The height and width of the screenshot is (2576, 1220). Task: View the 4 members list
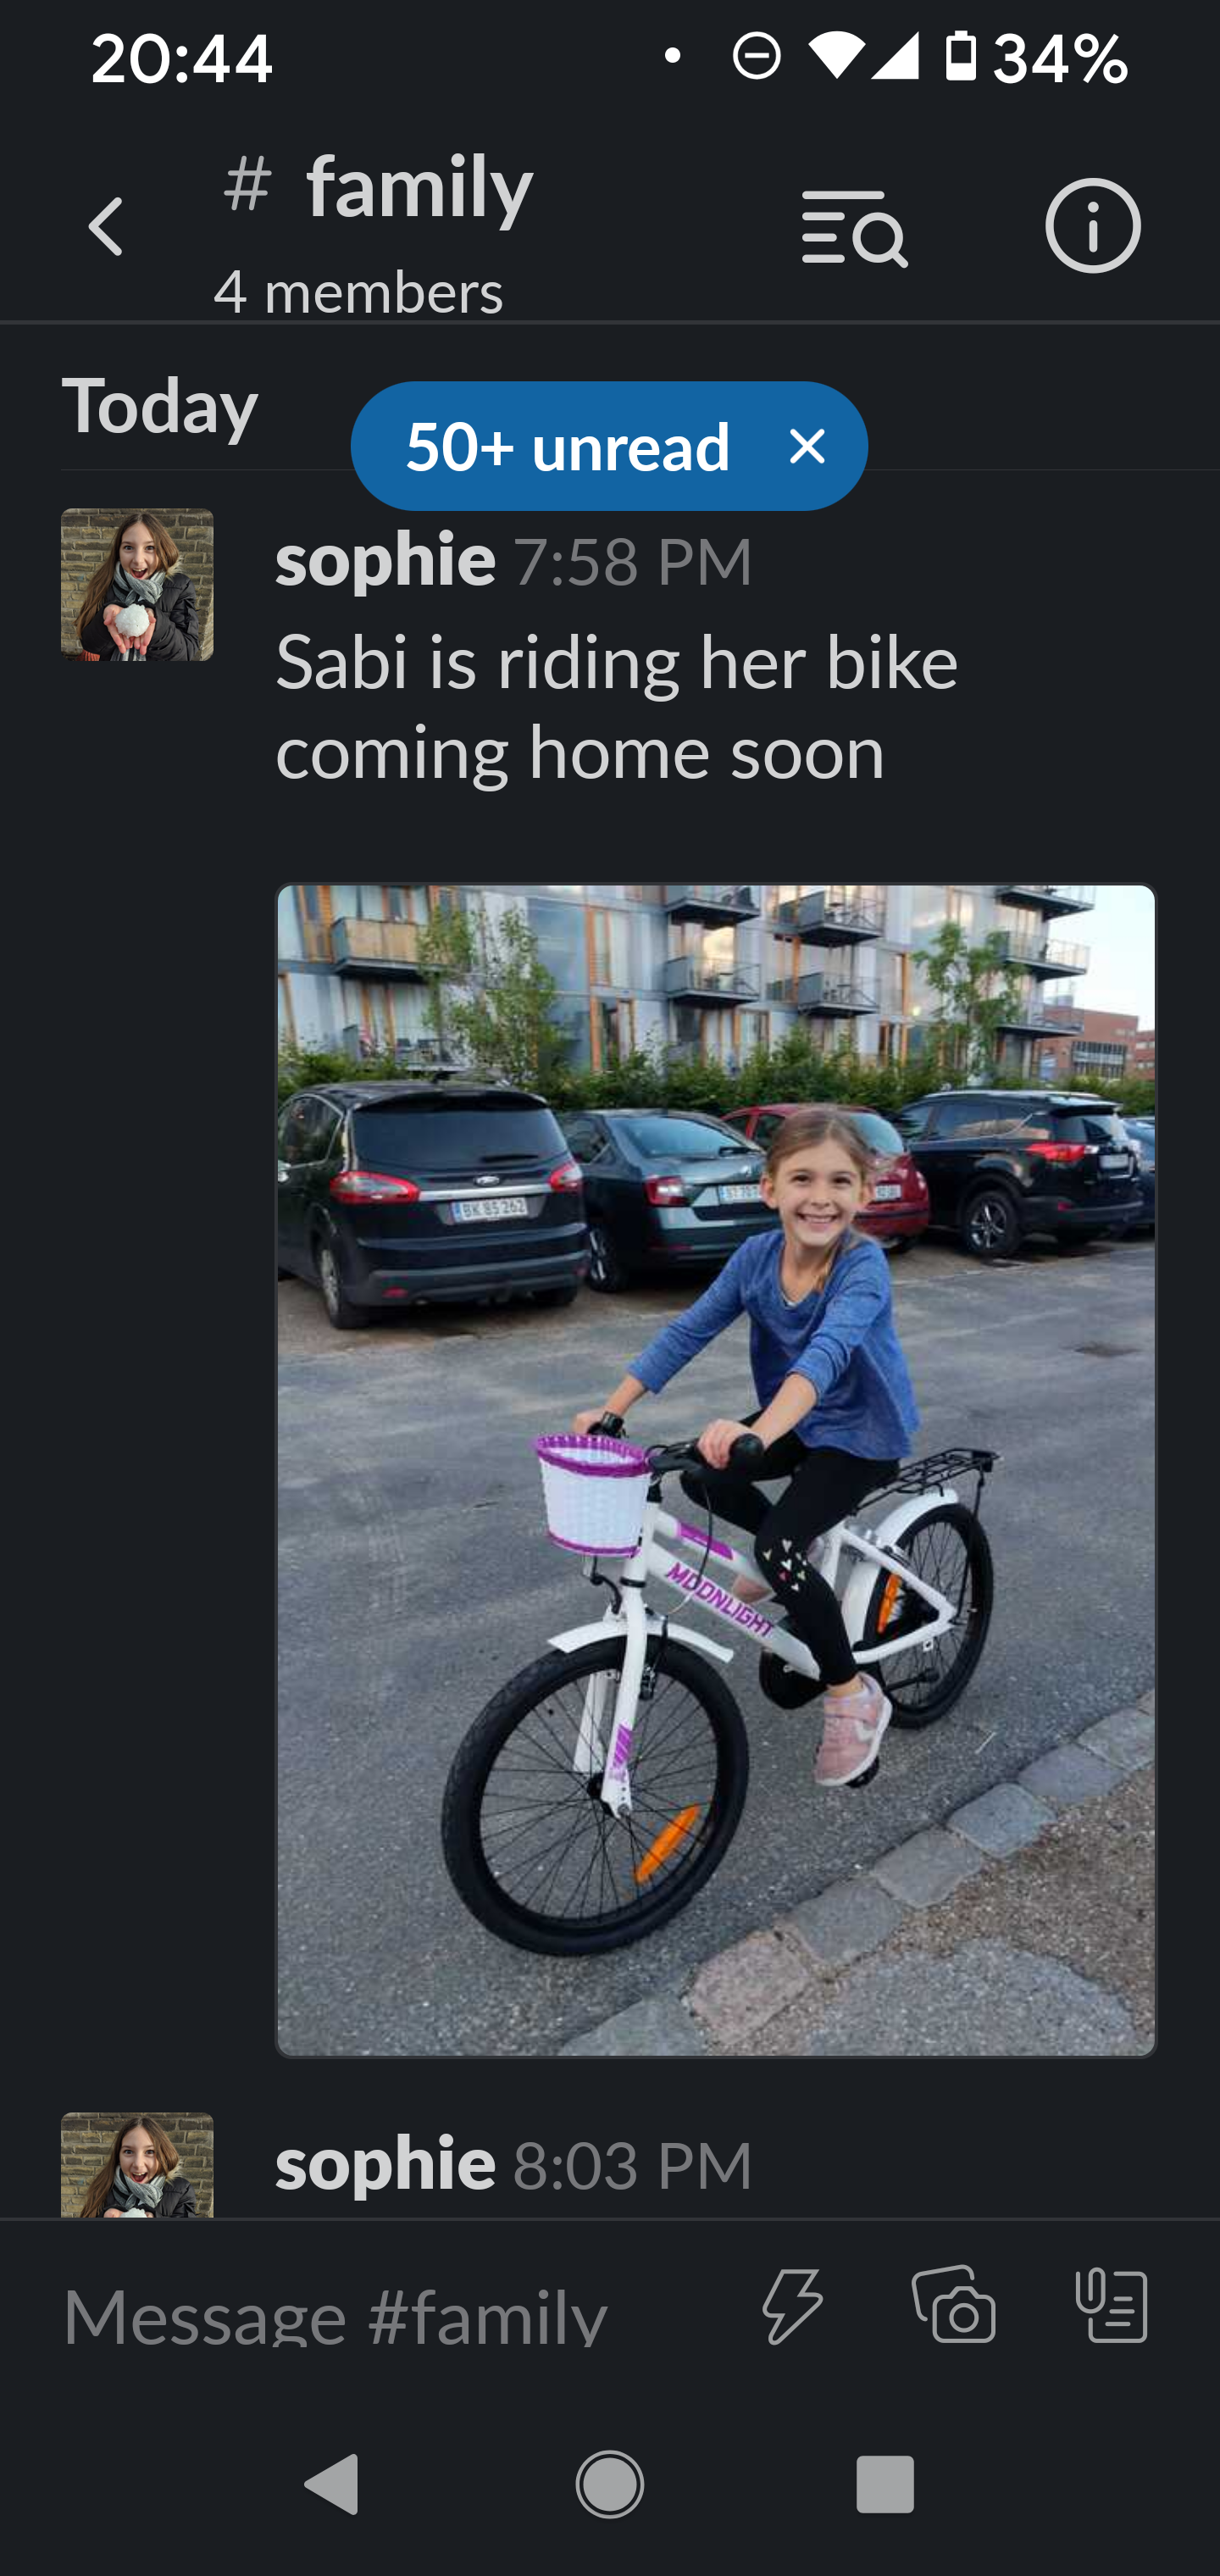(x=358, y=292)
